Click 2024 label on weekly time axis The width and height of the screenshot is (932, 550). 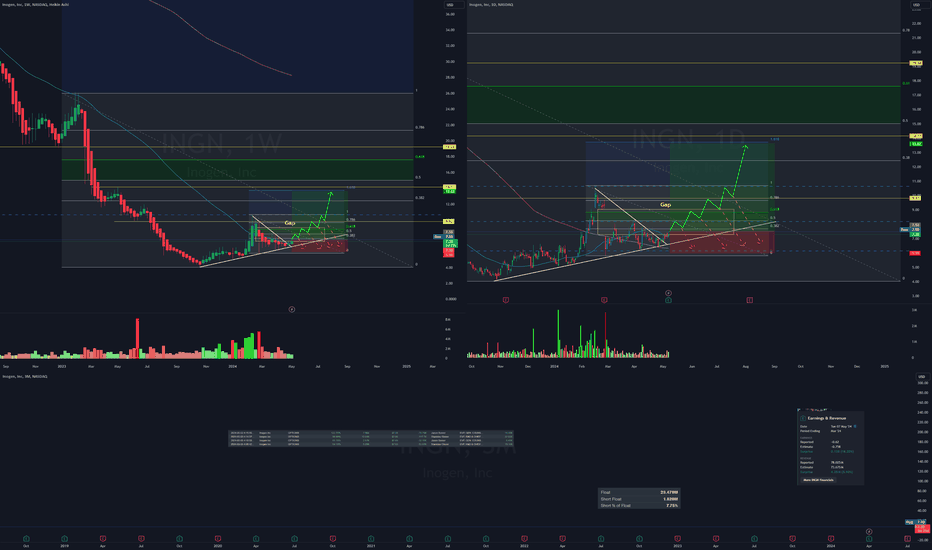click(232, 366)
